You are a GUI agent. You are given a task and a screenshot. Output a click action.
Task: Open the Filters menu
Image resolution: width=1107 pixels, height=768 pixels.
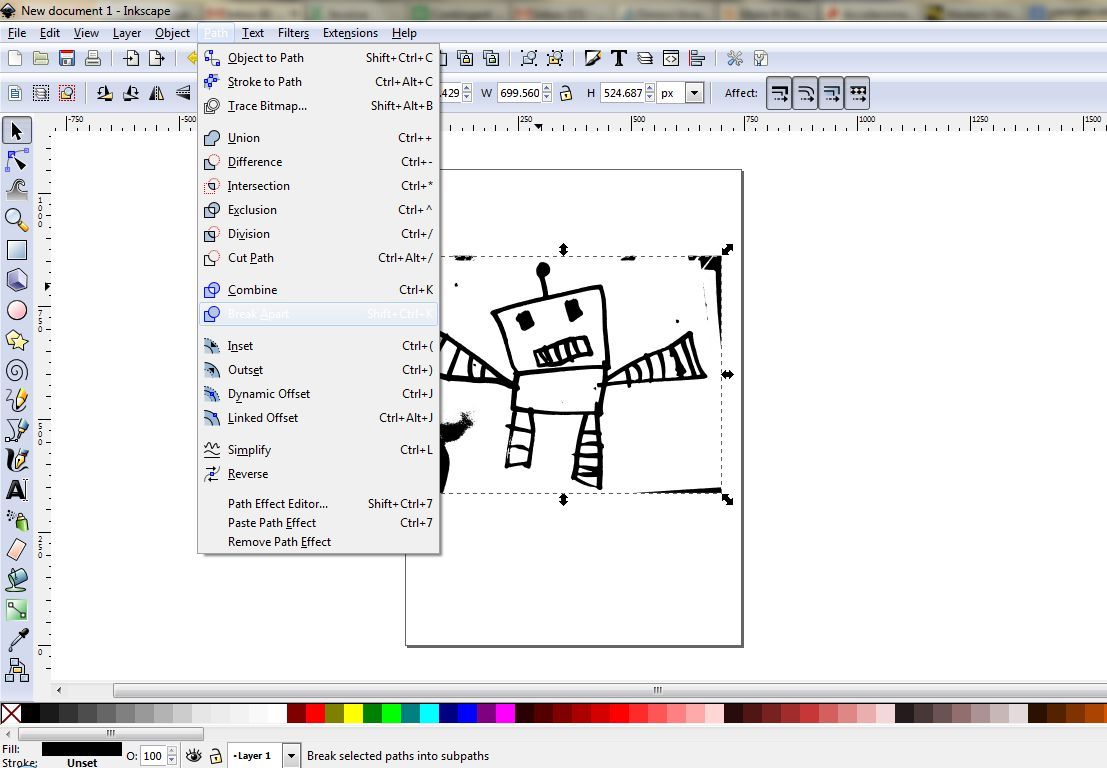coord(293,32)
